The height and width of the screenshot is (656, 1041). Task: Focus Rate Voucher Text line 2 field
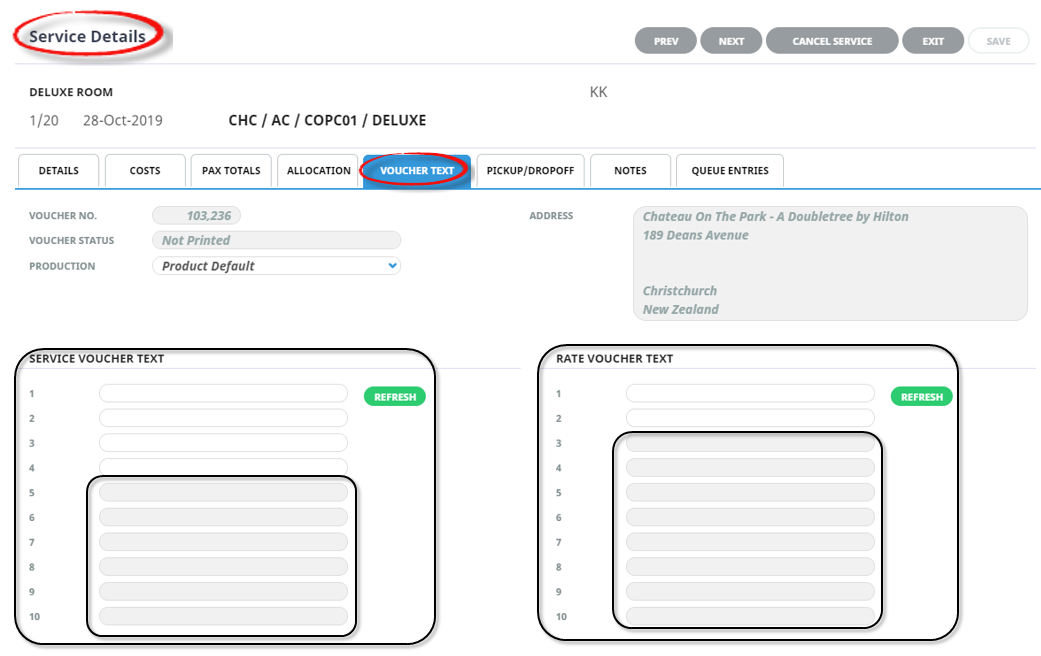coord(750,418)
